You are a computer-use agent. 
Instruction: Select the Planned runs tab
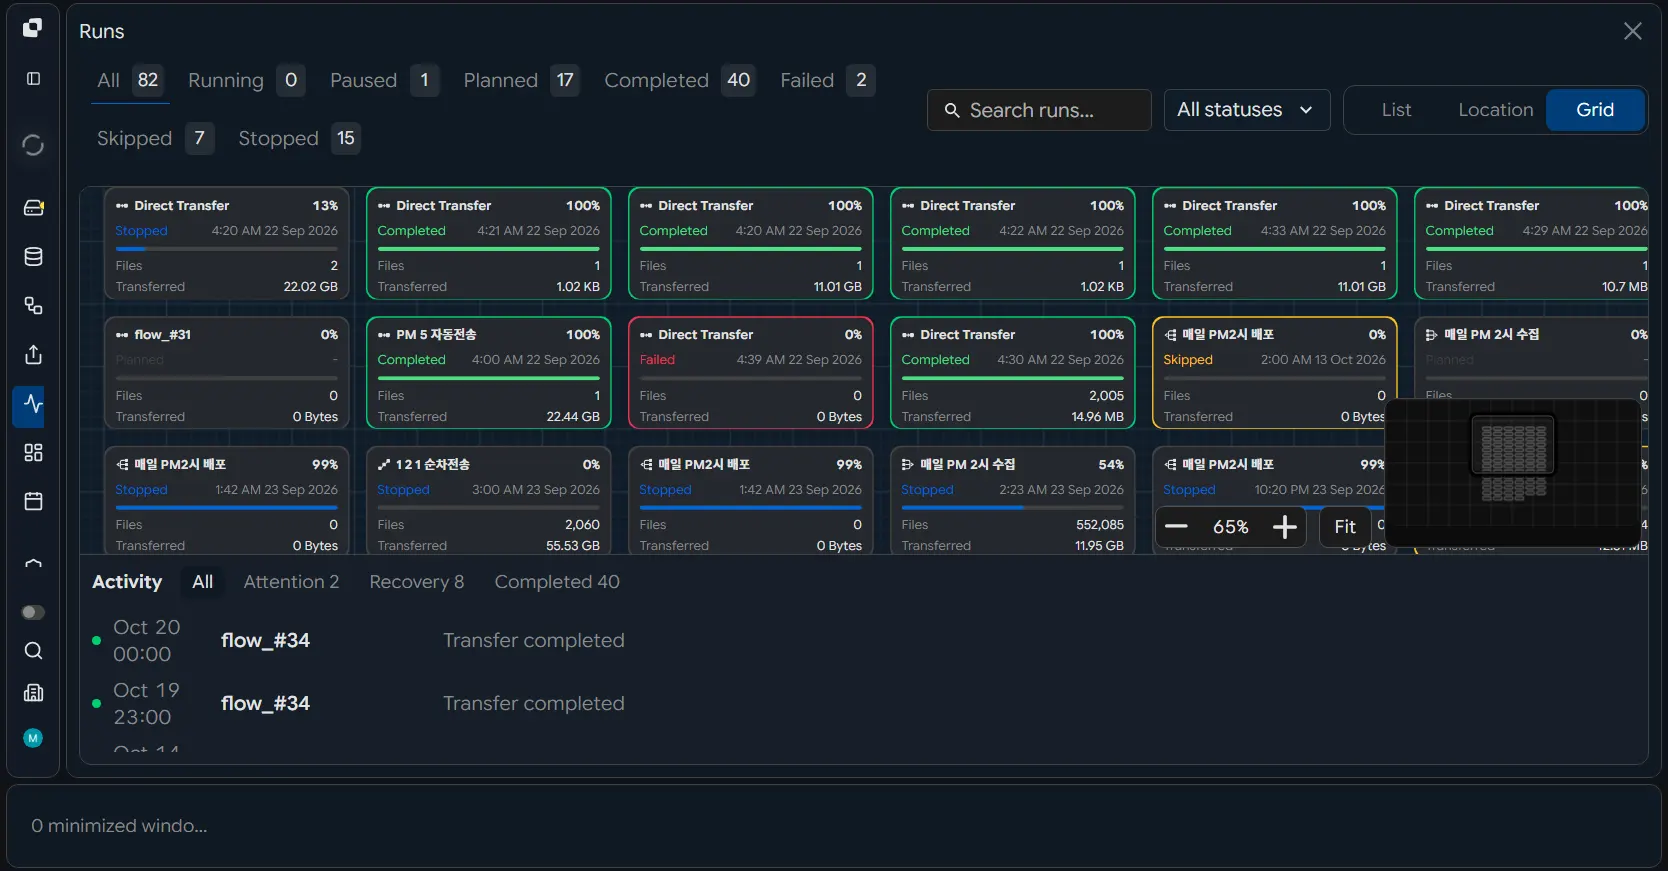tap(521, 80)
